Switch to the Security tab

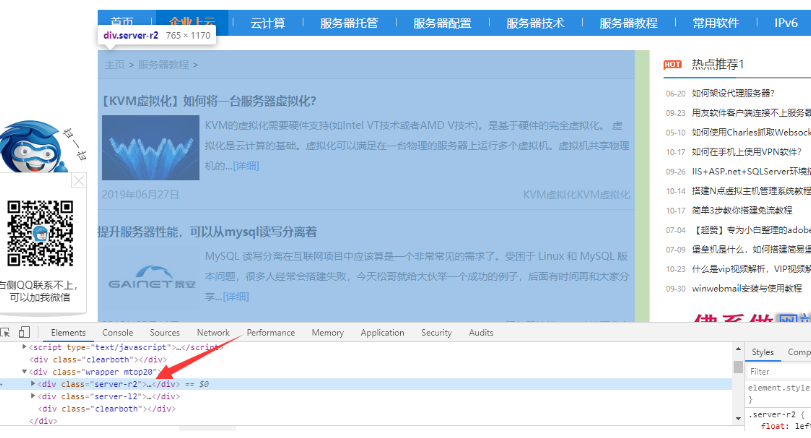pyautogui.click(x=436, y=333)
